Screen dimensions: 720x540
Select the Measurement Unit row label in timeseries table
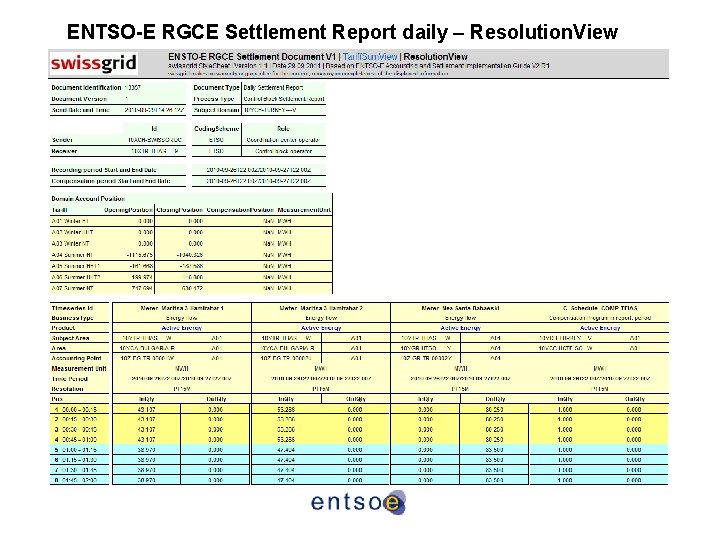coord(79,368)
